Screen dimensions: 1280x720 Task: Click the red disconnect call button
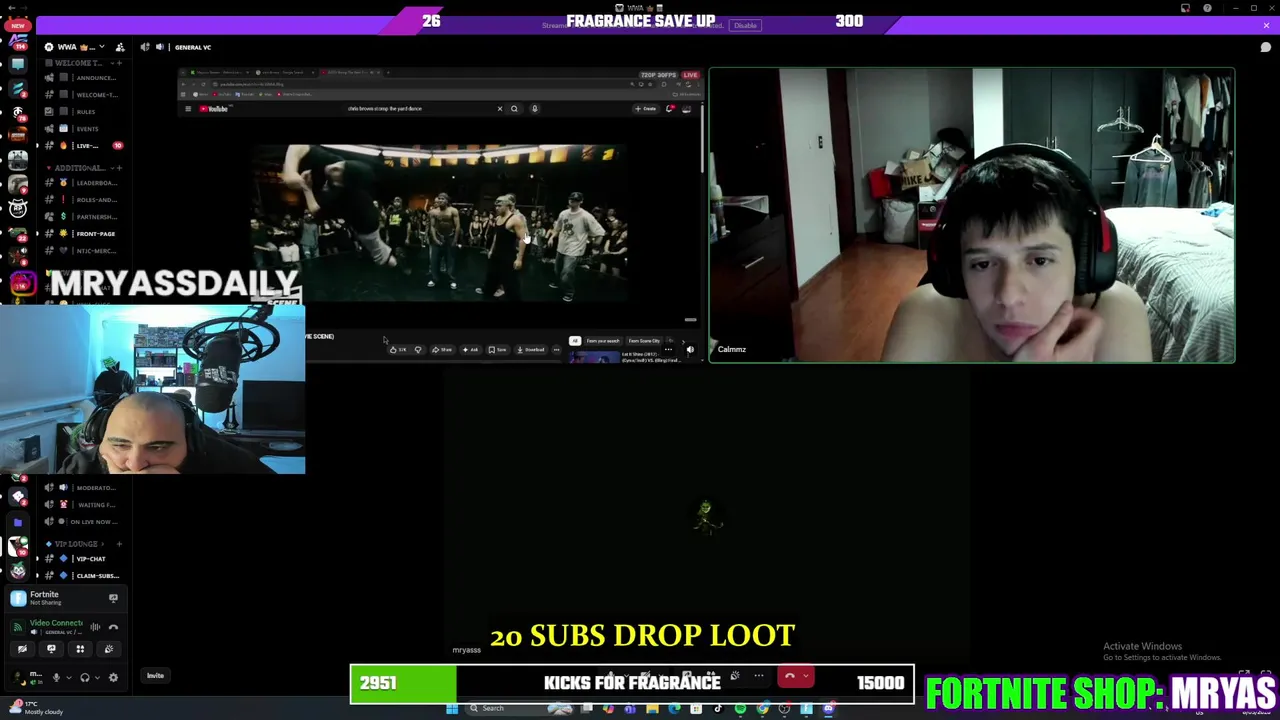coord(789,676)
